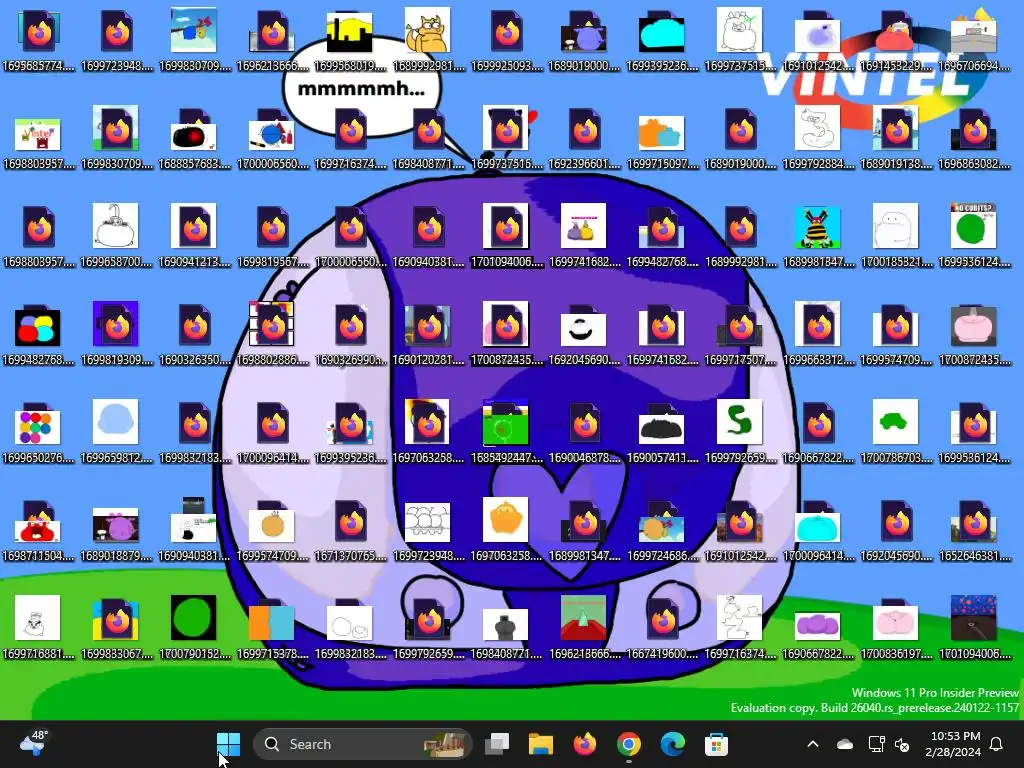Select desktop file 1696706694
This screenshot has height=768, width=1024.
point(974,39)
